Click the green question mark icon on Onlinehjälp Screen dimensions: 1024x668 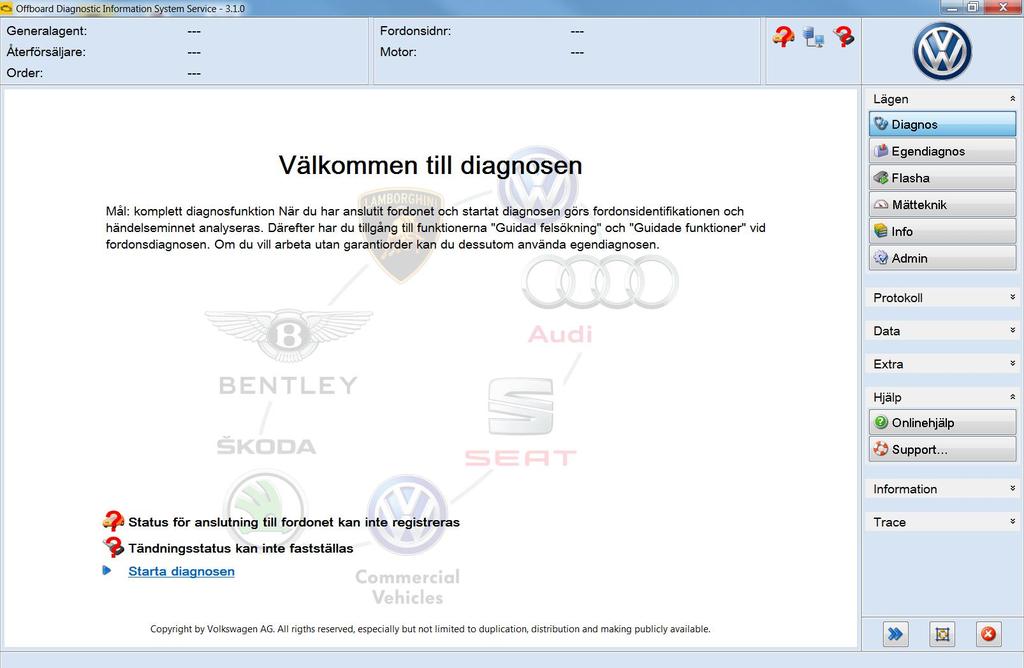pyautogui.click(x=881, y=422)
